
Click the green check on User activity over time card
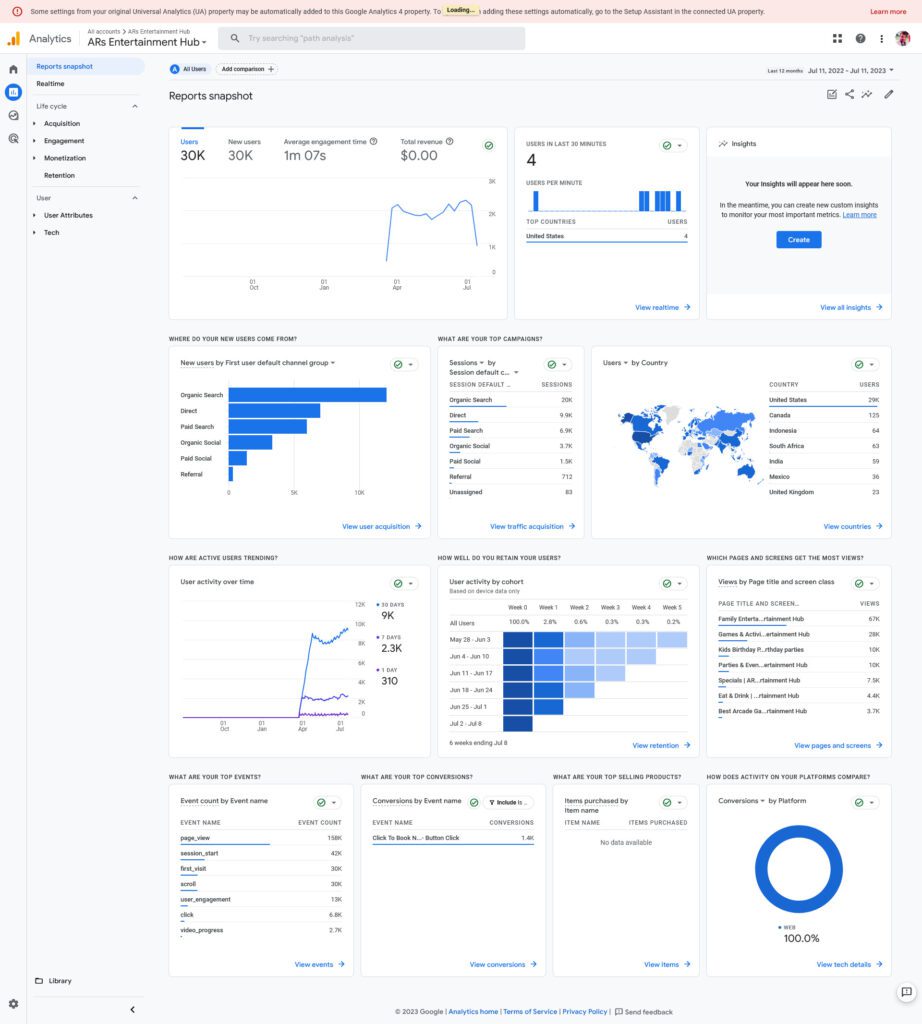point(398,583)
